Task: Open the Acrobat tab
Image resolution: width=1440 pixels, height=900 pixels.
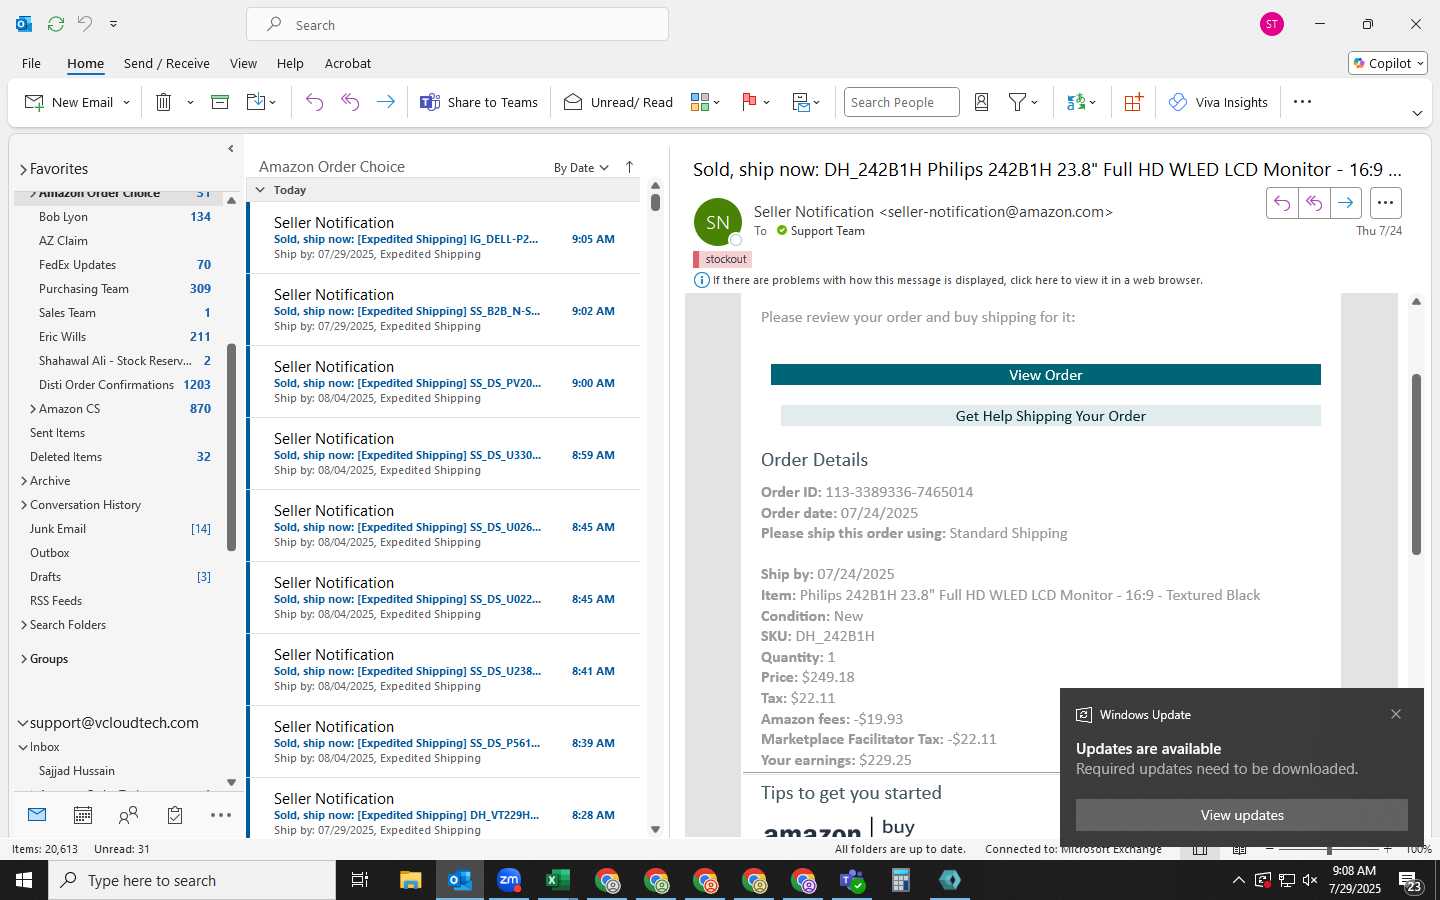Action: click(x=348, y=63)
